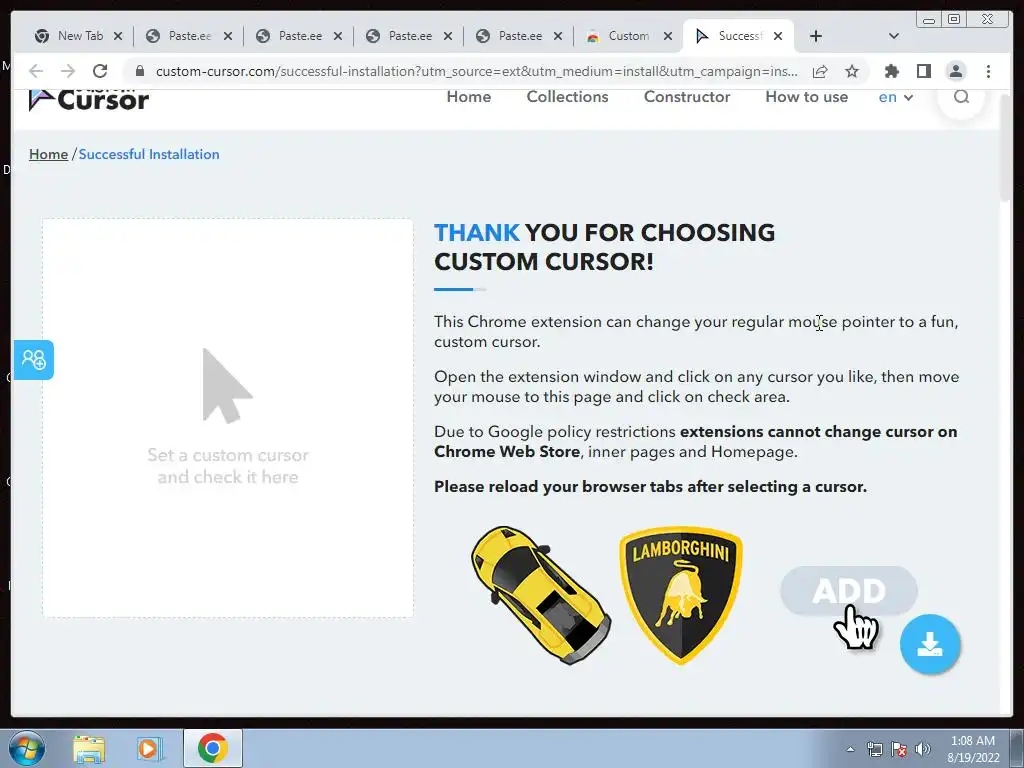
Task: Switch to the Custom tab
Action: (628, 36)
